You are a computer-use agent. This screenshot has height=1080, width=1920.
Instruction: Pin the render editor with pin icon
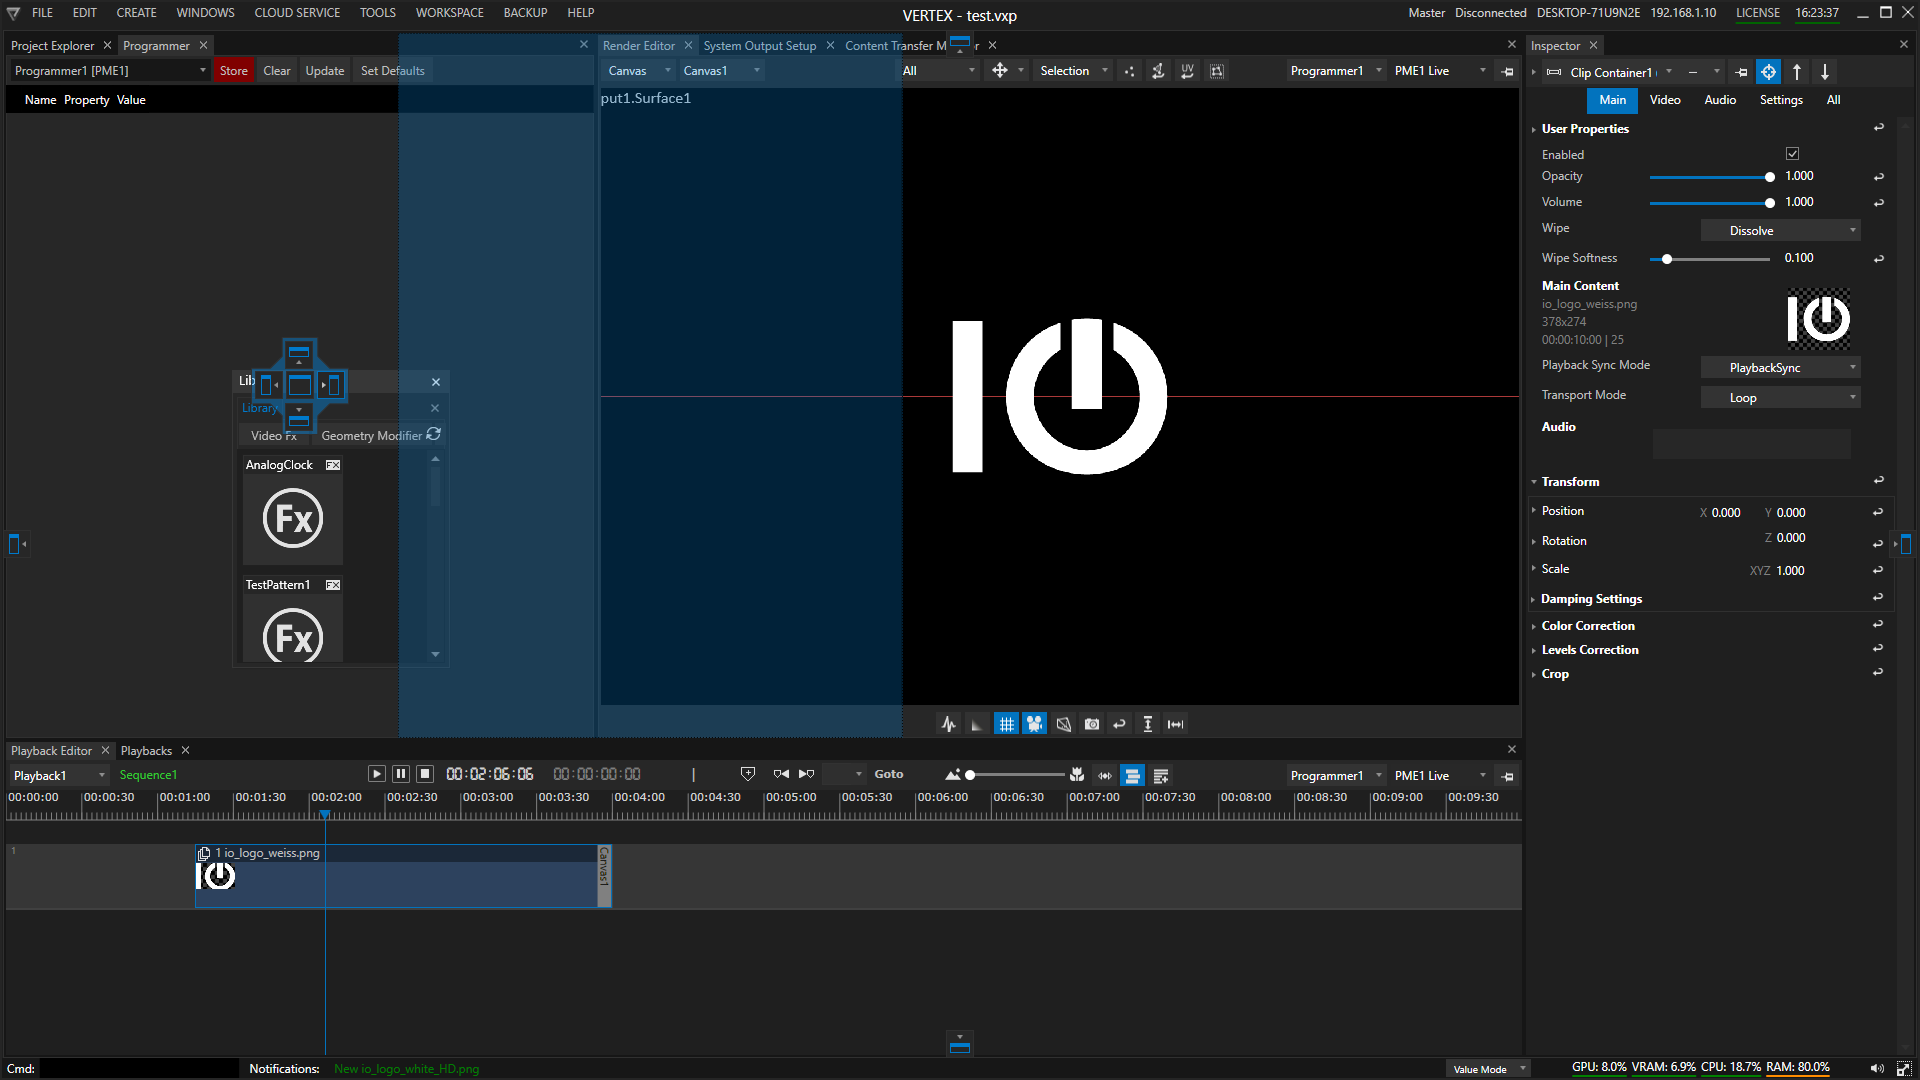(1508, 72)
